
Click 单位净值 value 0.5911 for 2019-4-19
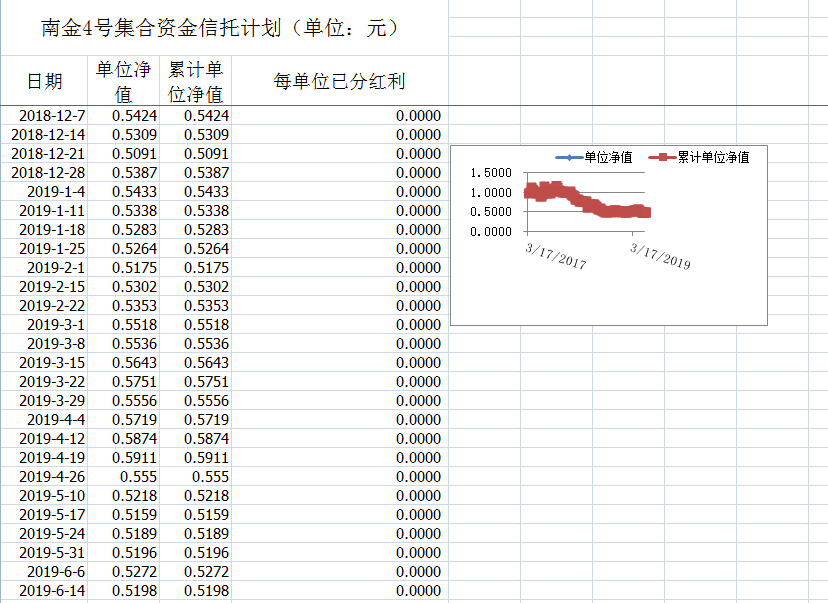pyautogui.click(x=124, y=458)
